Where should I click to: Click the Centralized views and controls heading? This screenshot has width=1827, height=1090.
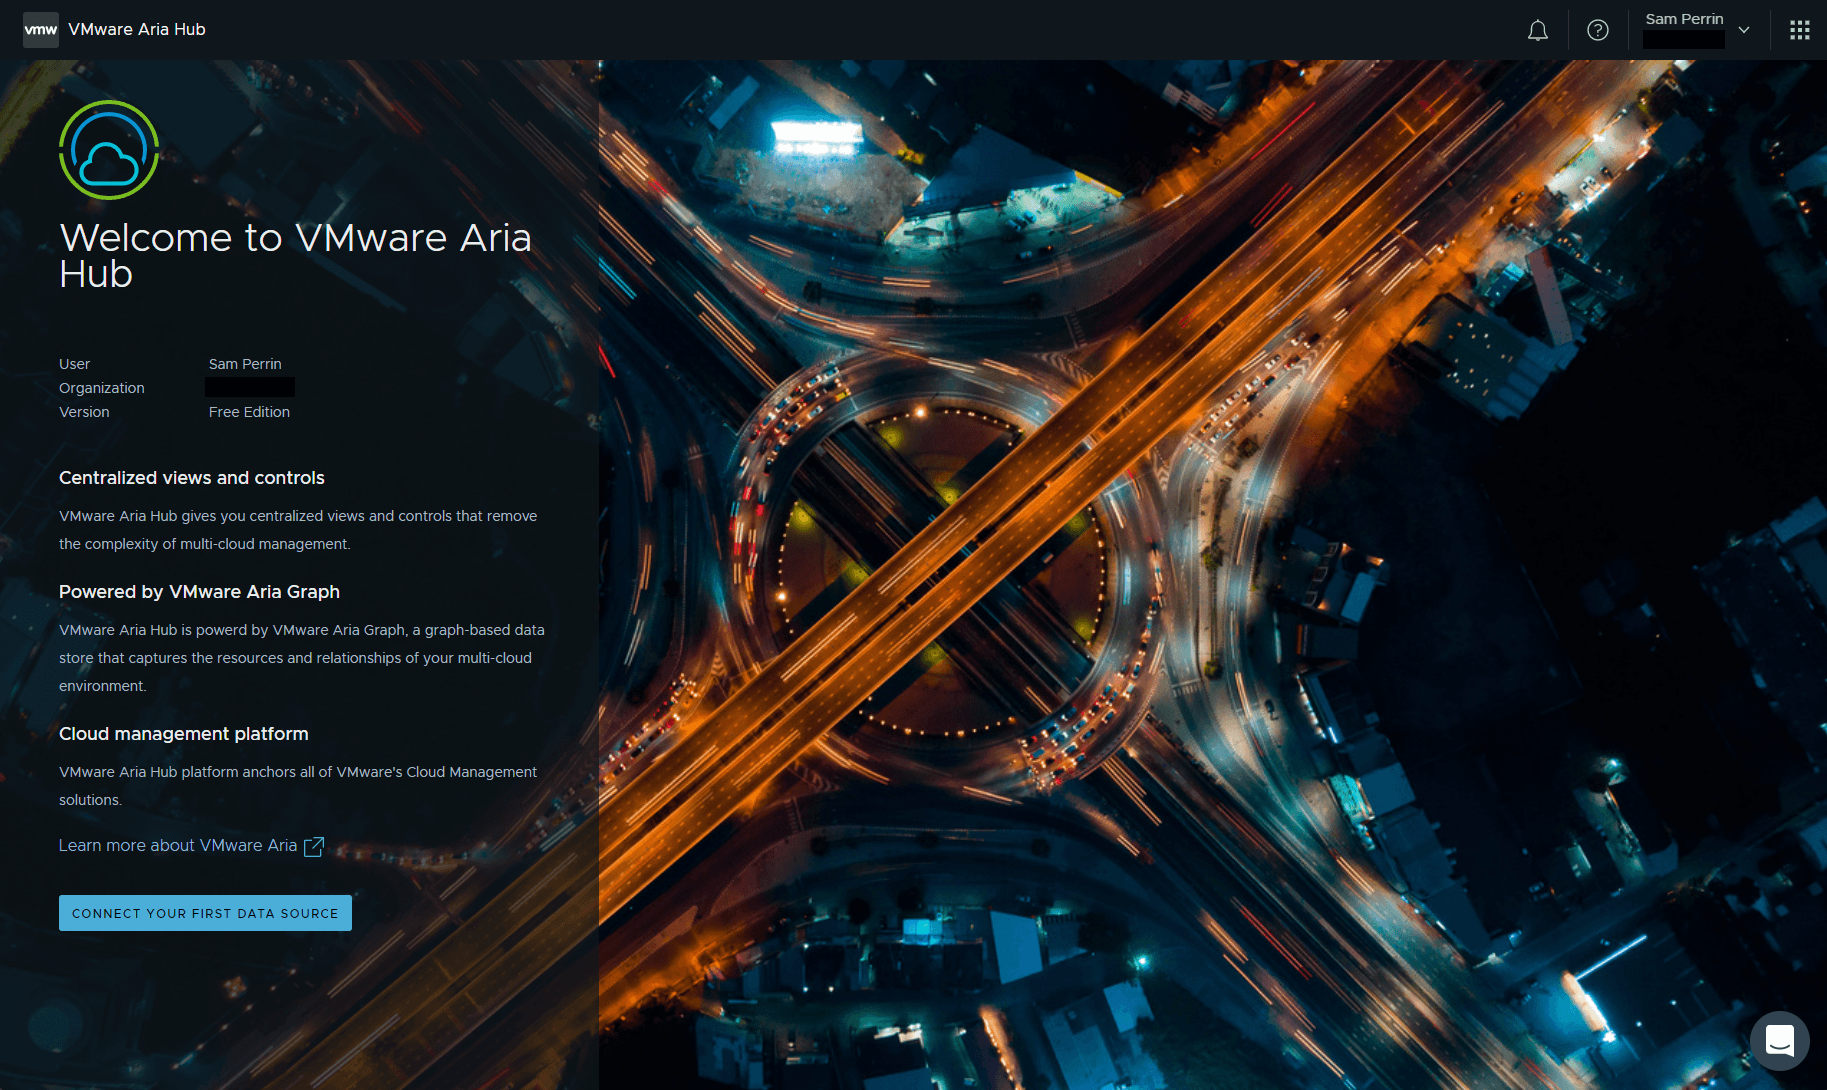pyautogui.click(x=191, y=478)
